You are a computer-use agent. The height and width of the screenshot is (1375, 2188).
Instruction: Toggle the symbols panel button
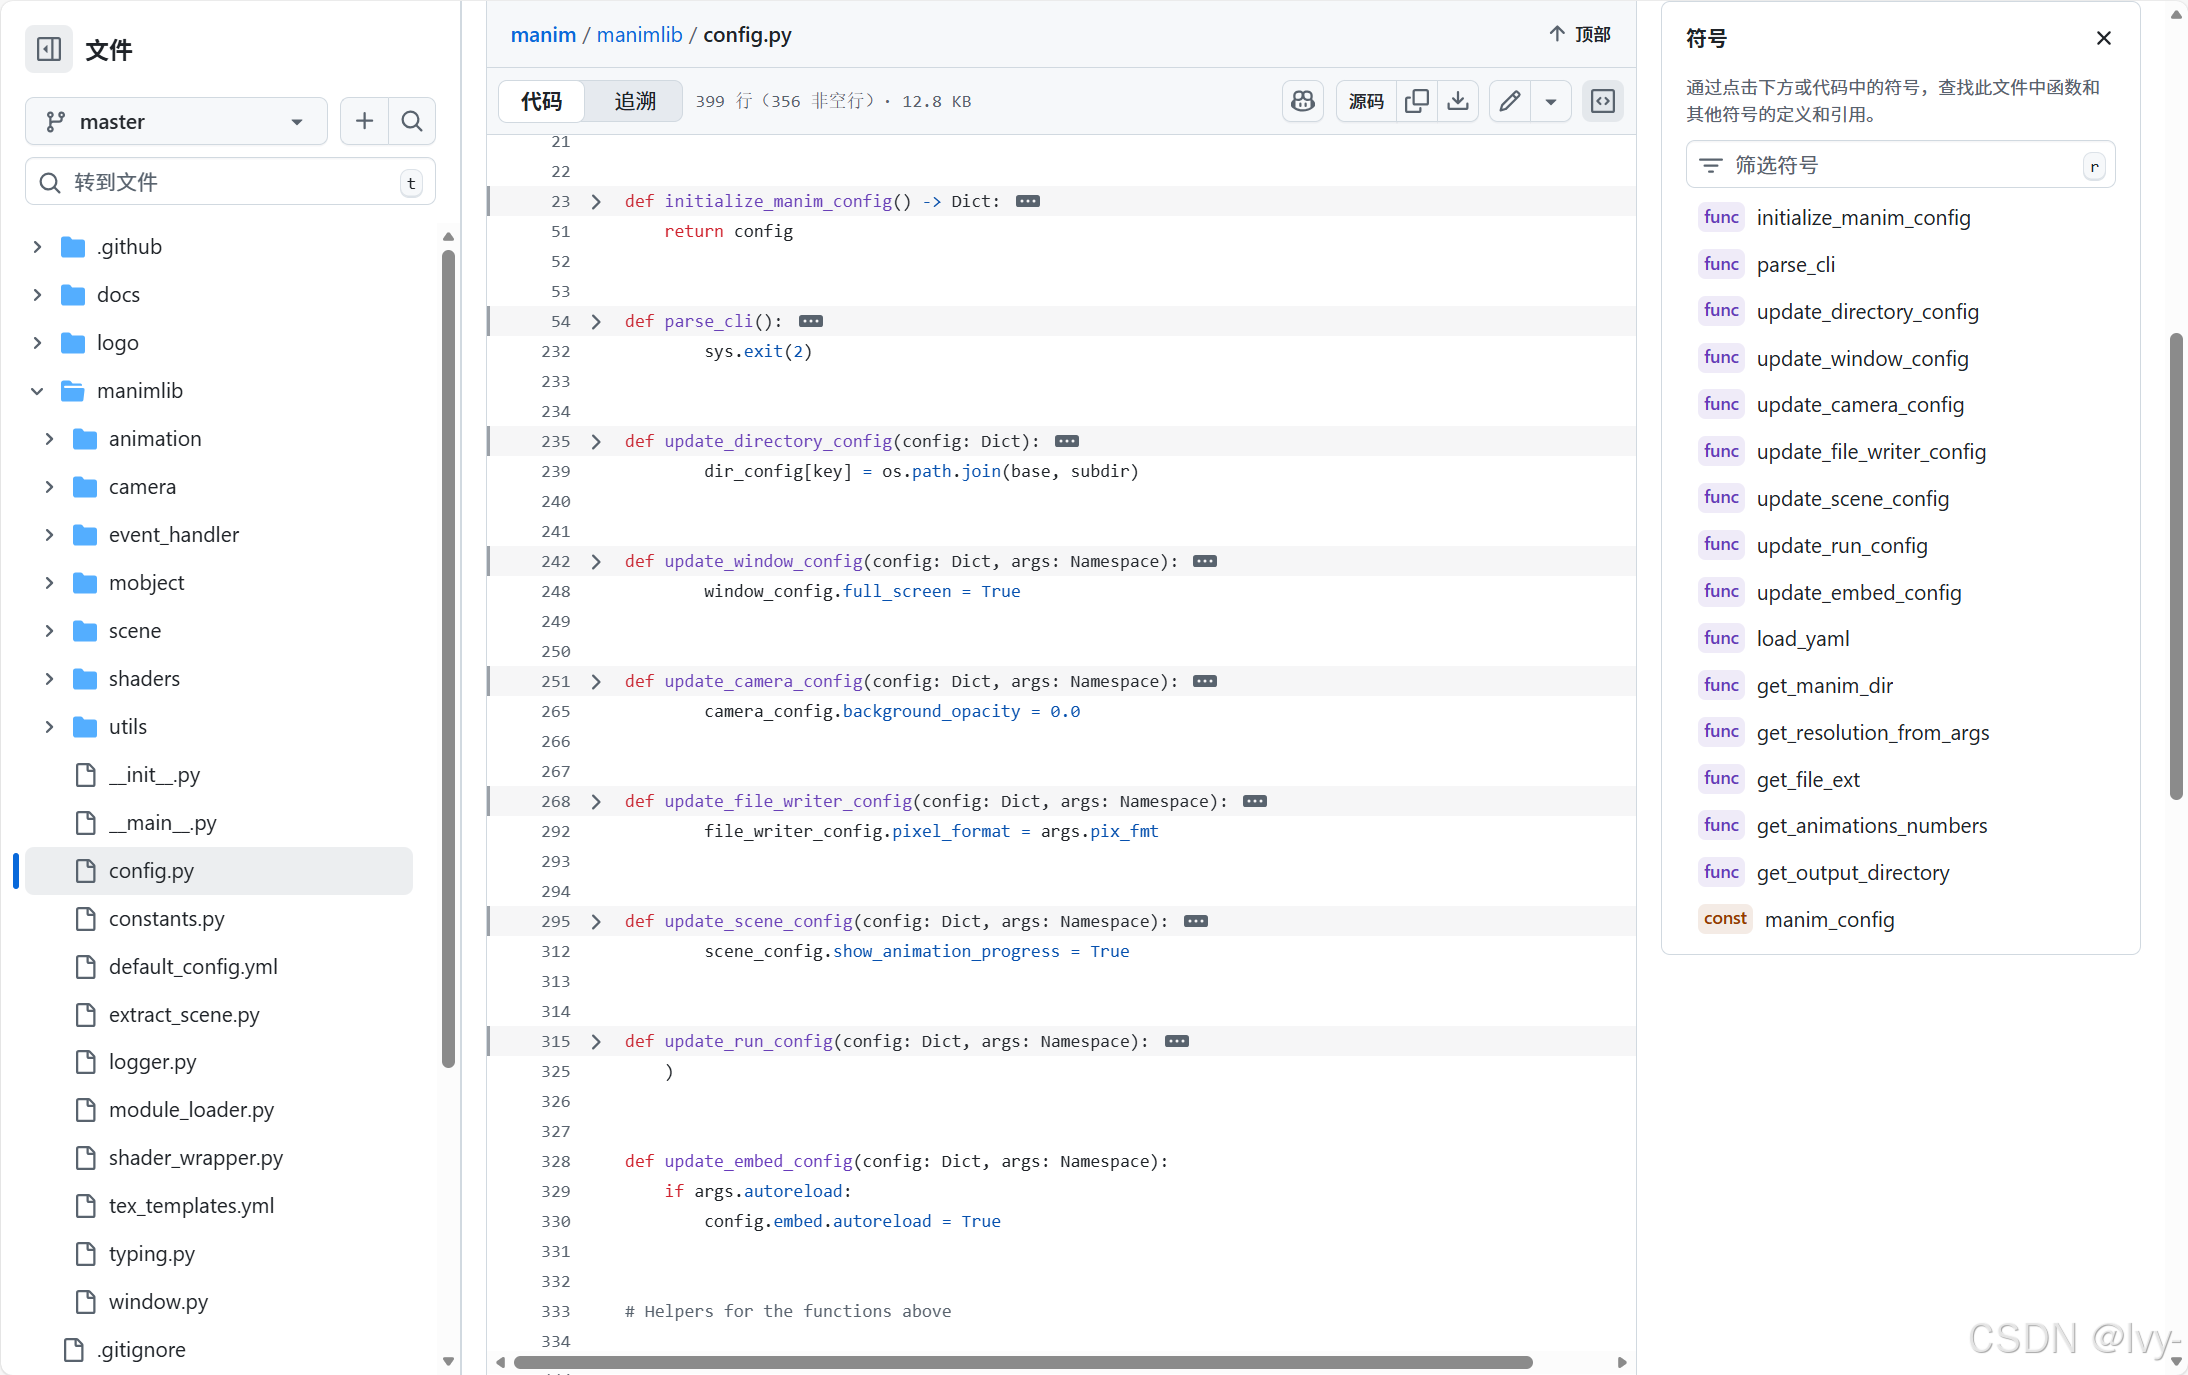1603,101
